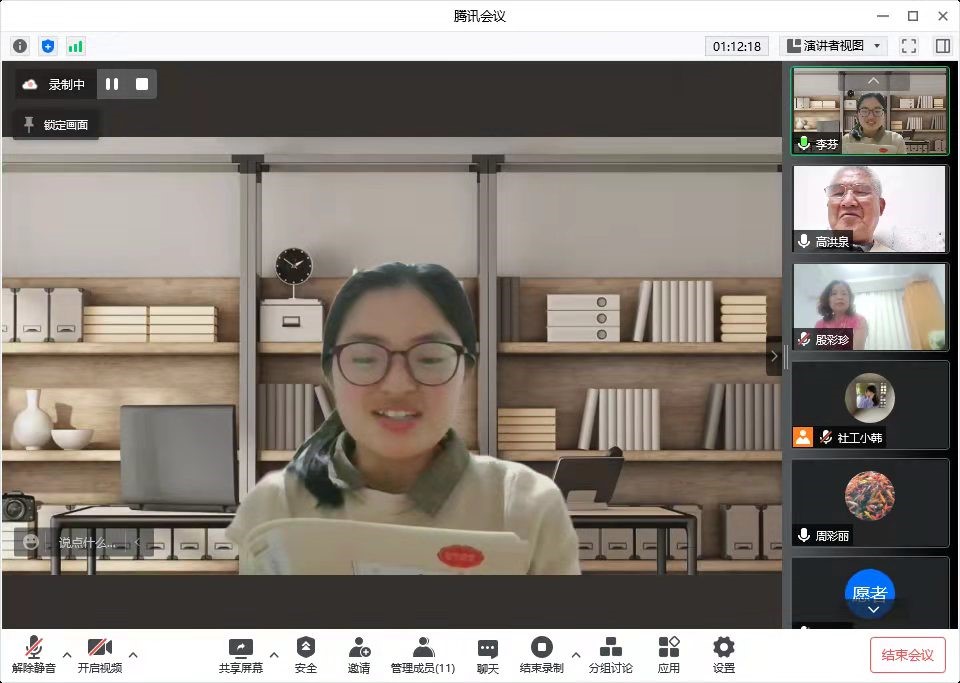Click the red 结束会议 button
This screenshot has height=683, width=960.
pos(907,655)
